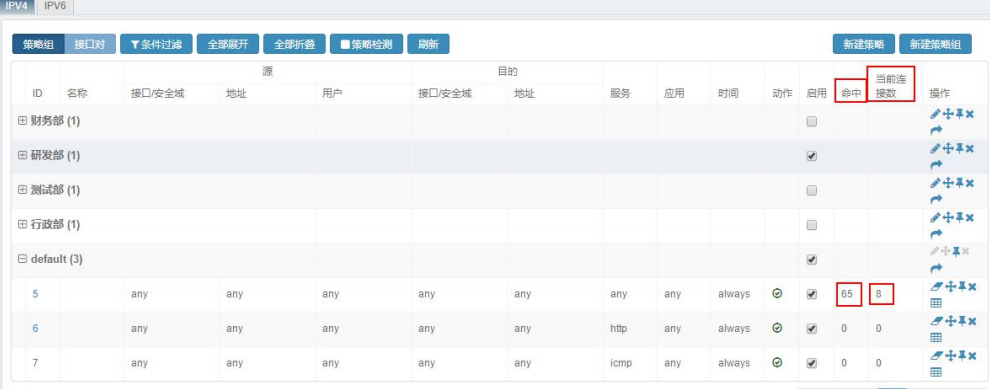Delete the 测试部 group using X icon

pos(970,183)
